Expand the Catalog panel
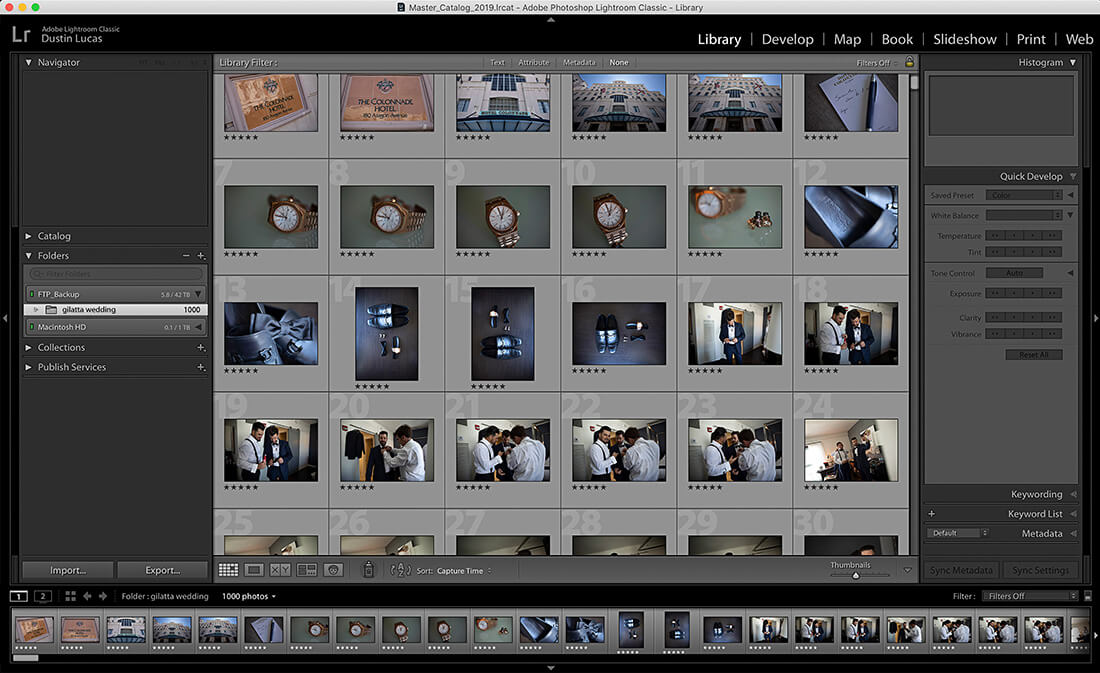The image size is (1100, 673). tap(29, 236)
